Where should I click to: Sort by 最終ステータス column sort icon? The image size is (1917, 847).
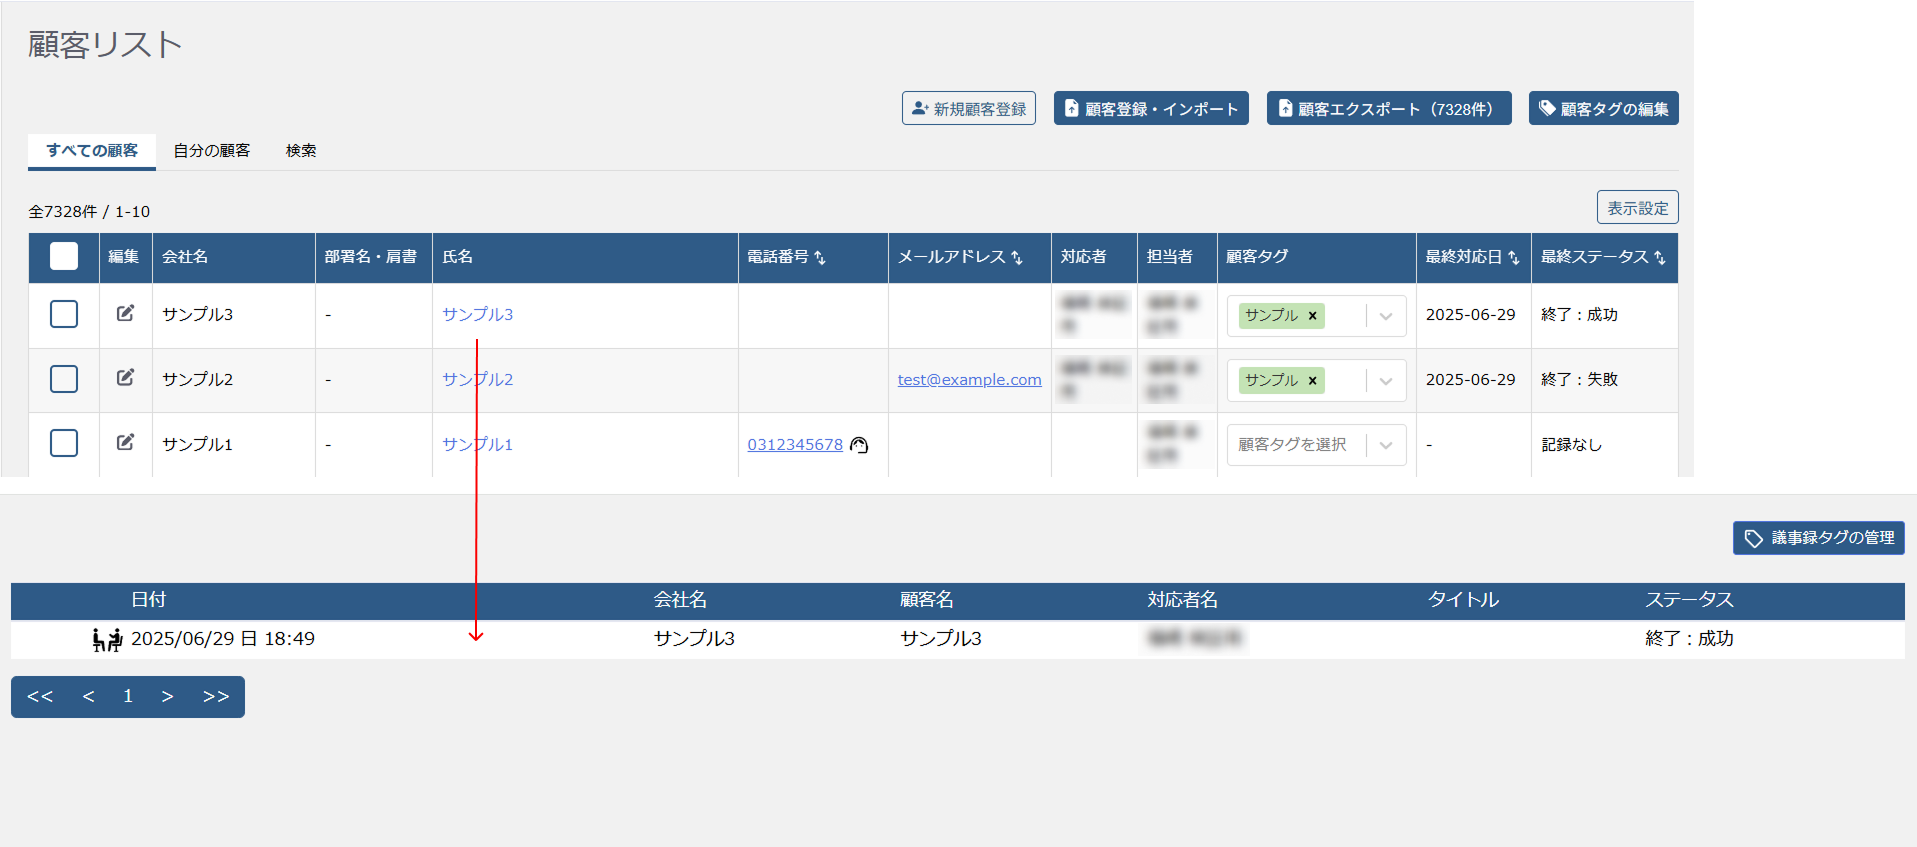[x=1660, y=258]
